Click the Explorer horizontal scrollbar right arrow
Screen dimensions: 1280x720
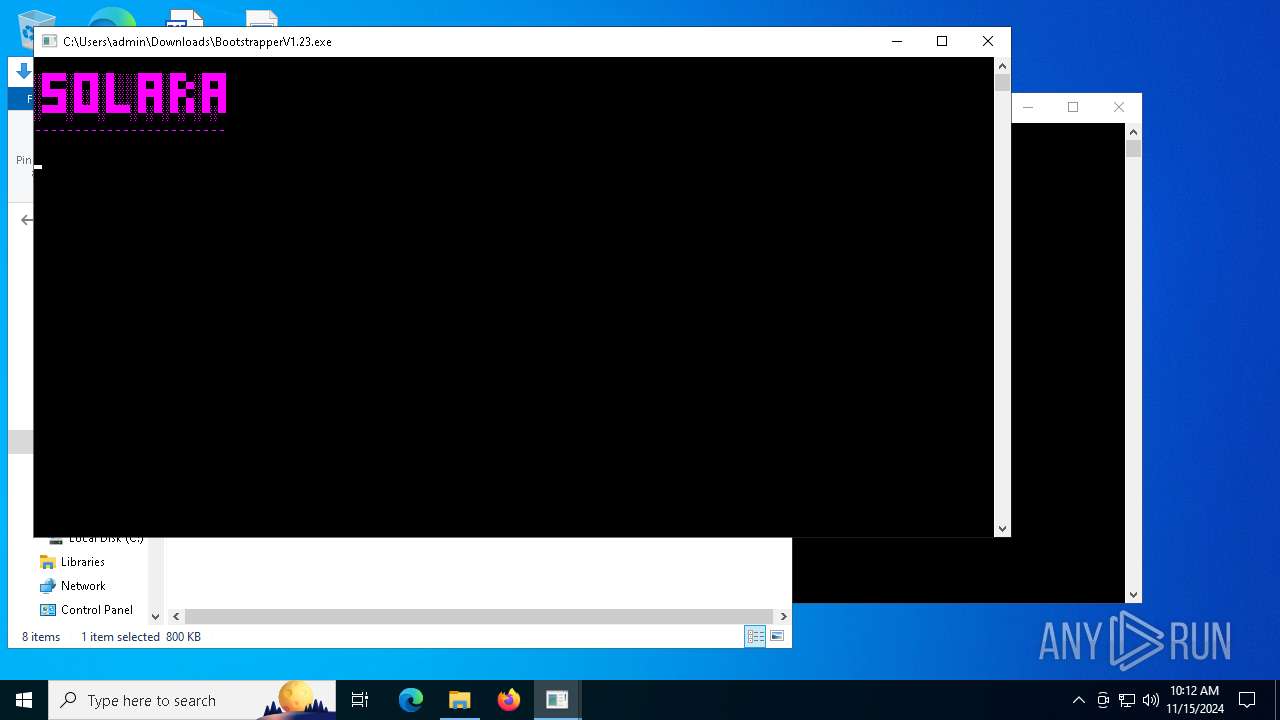click(x=783, y=616)
